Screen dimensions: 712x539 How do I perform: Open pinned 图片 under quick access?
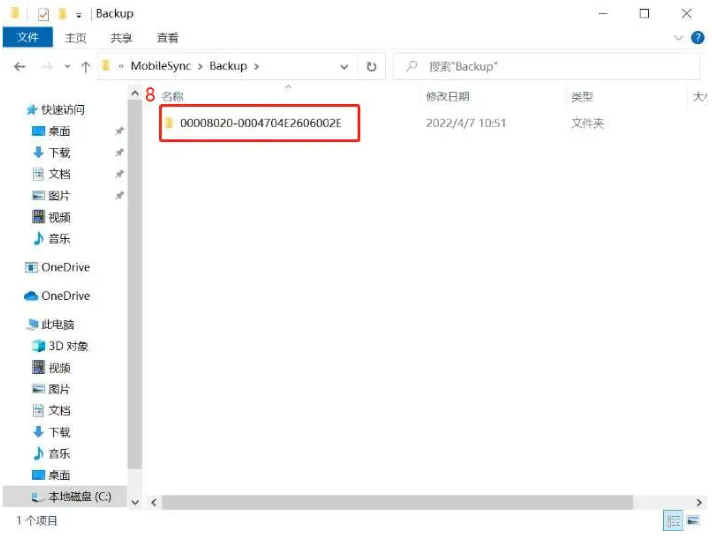point(51,196)
